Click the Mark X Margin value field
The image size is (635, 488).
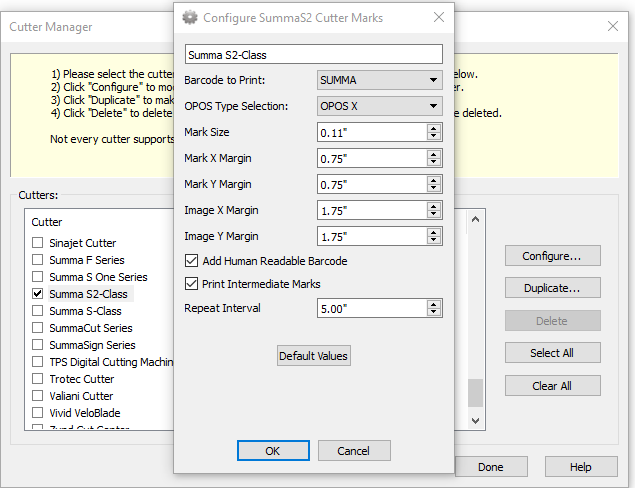pyautogui.click(x=372, y=158)
